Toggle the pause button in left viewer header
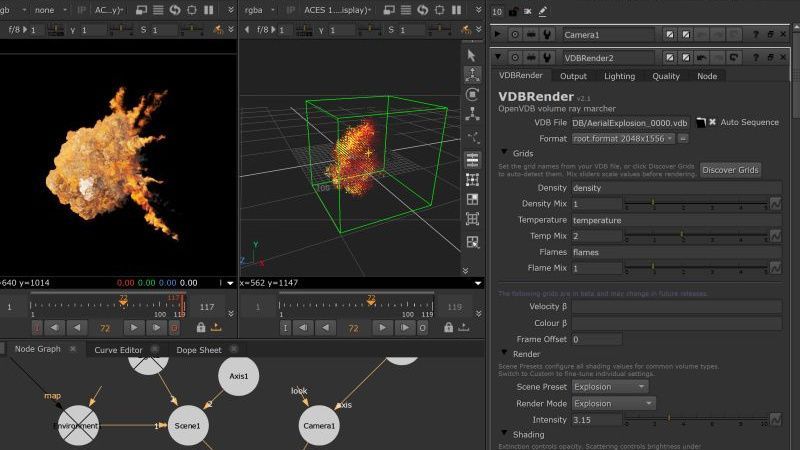Viewport: 800px width, 450px height. pos(209,10)
